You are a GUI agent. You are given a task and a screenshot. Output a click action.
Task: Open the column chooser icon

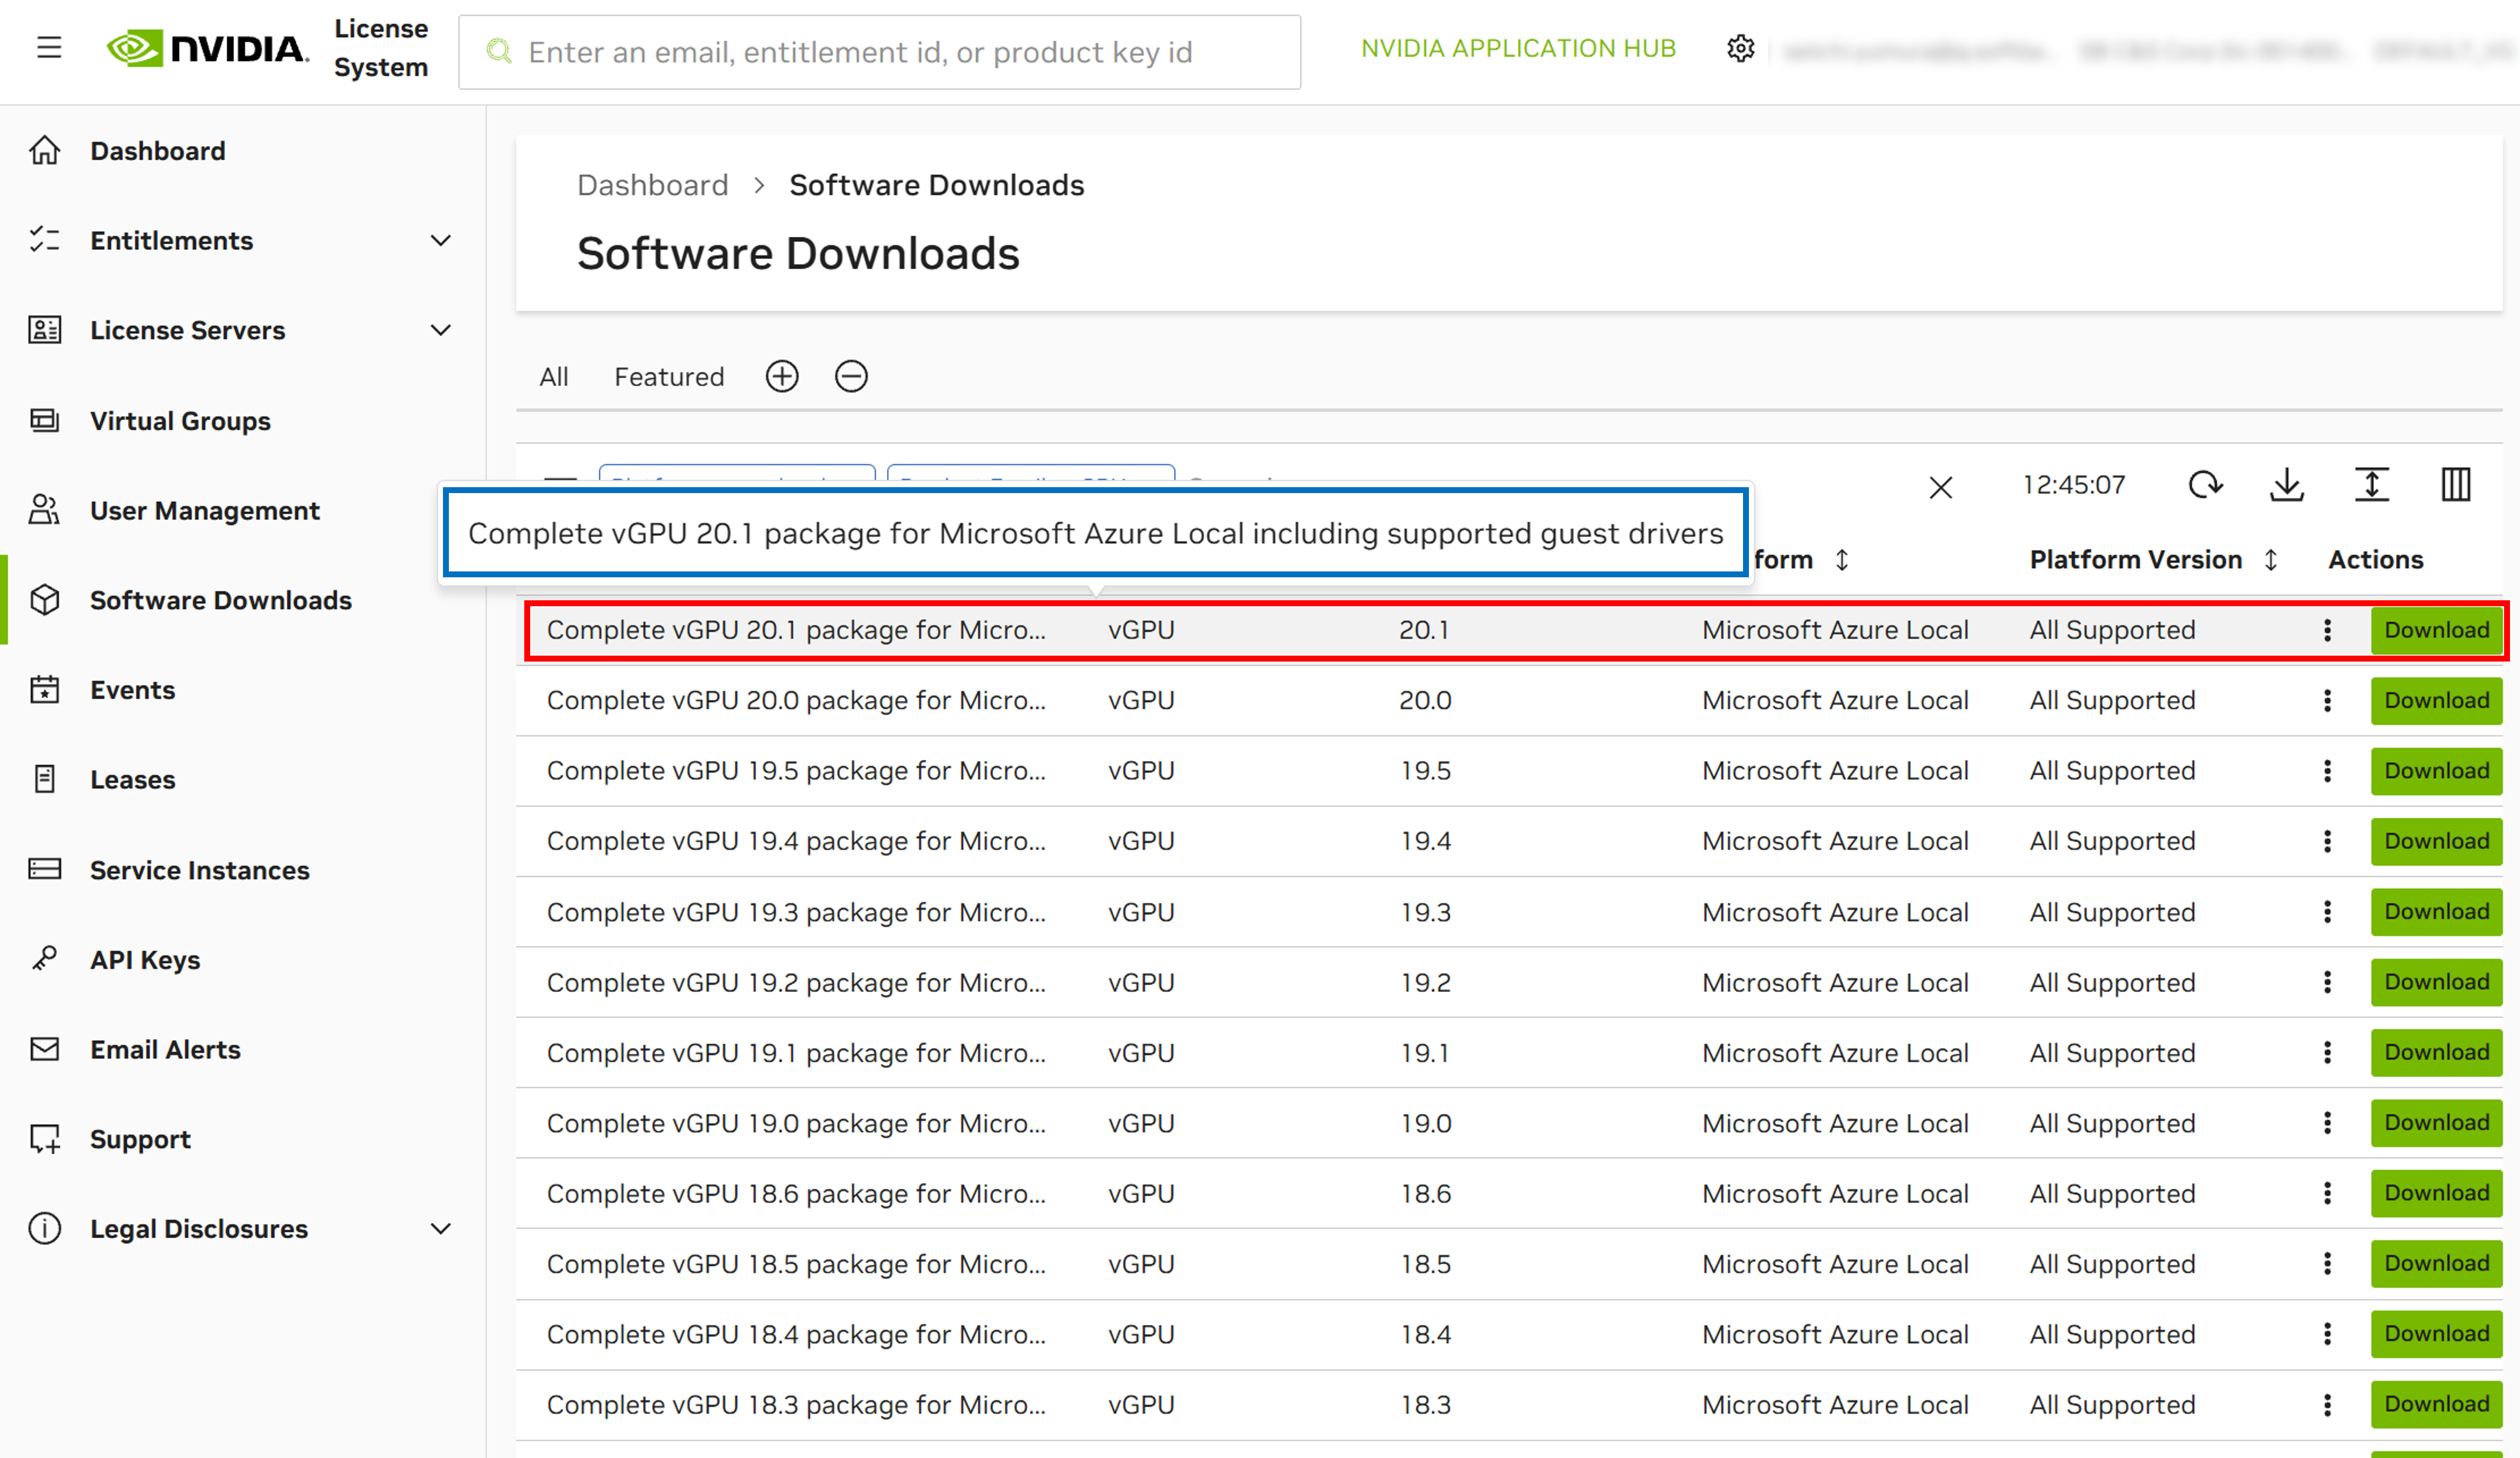pos(2456,485)
